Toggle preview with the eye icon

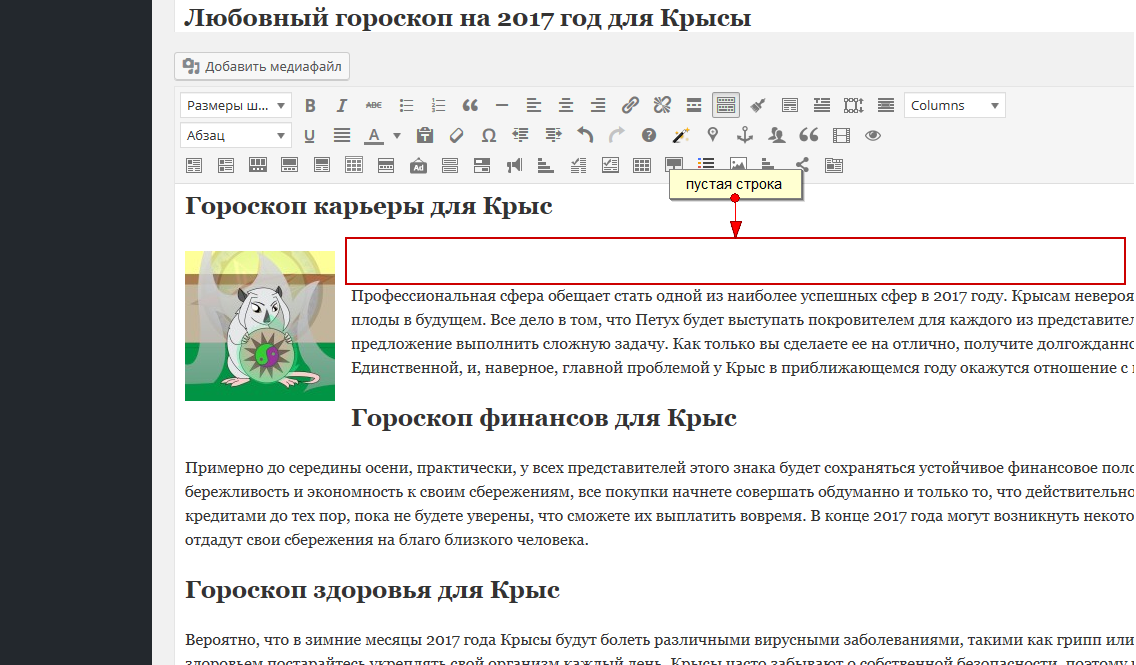[873, 135]
